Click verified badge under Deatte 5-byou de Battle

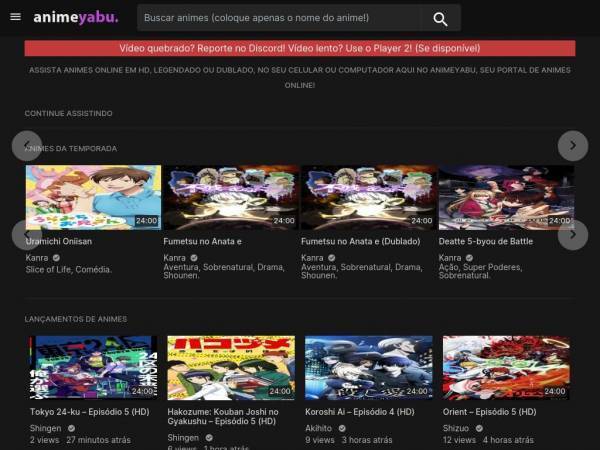[x=470, y=258]
